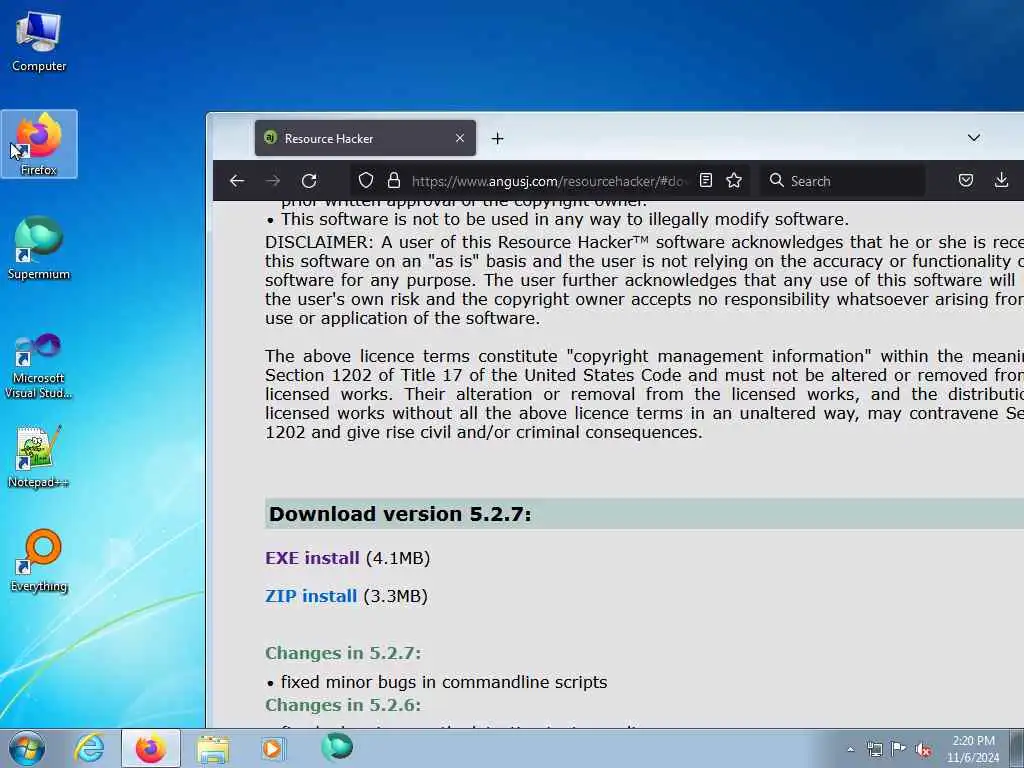Screen dimensions: 1024x768
Task: Click the address bar URL field
Action: pos(550,181)
